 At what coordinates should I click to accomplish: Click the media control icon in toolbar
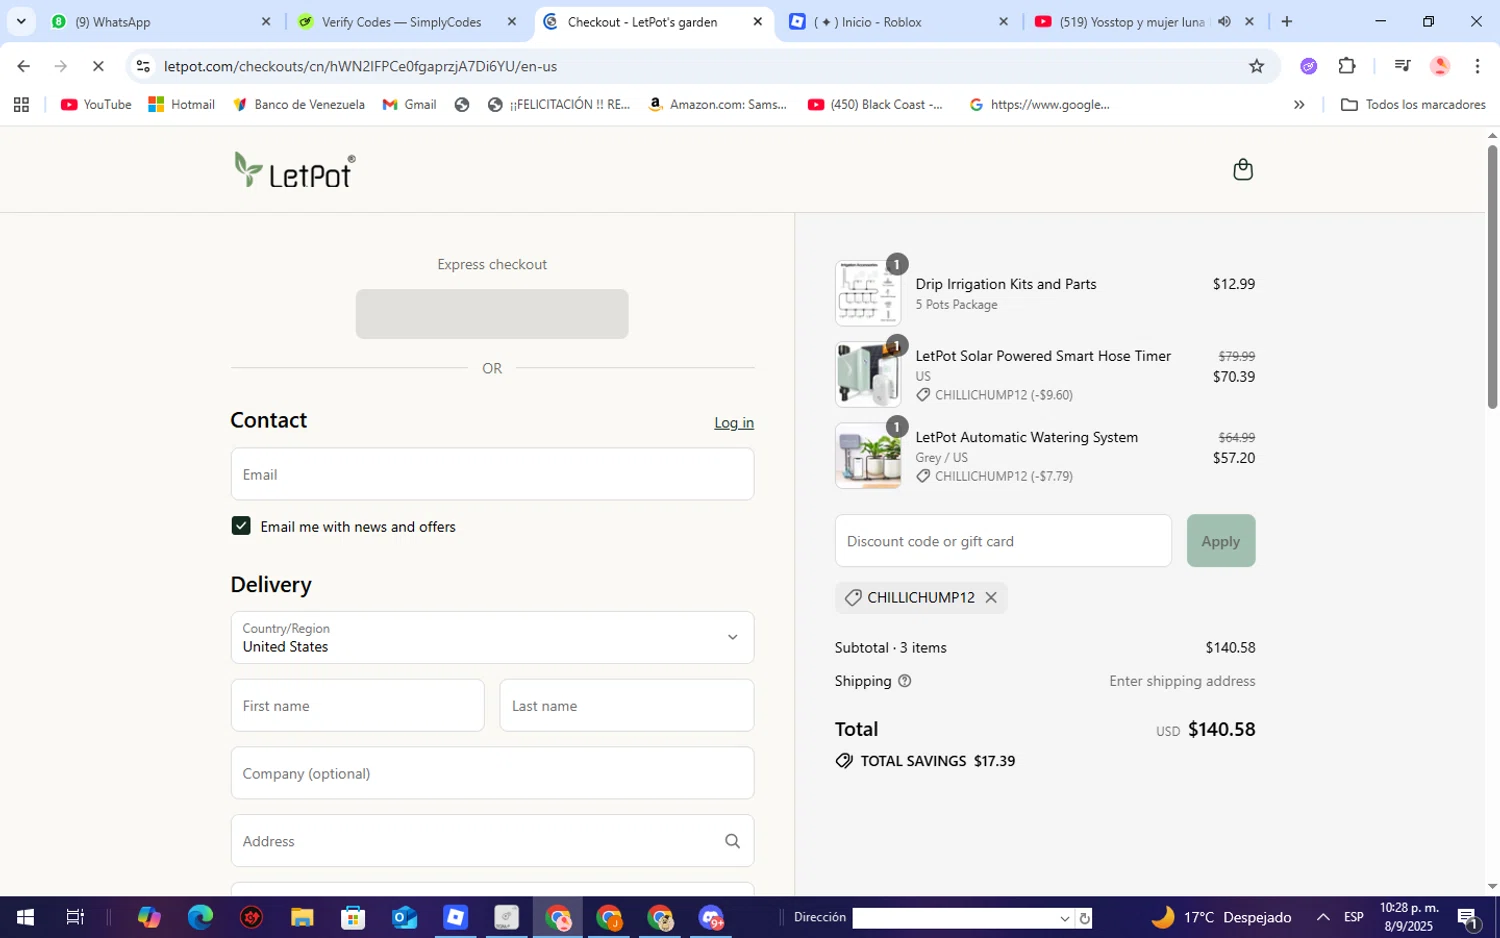click(1402, 66)
